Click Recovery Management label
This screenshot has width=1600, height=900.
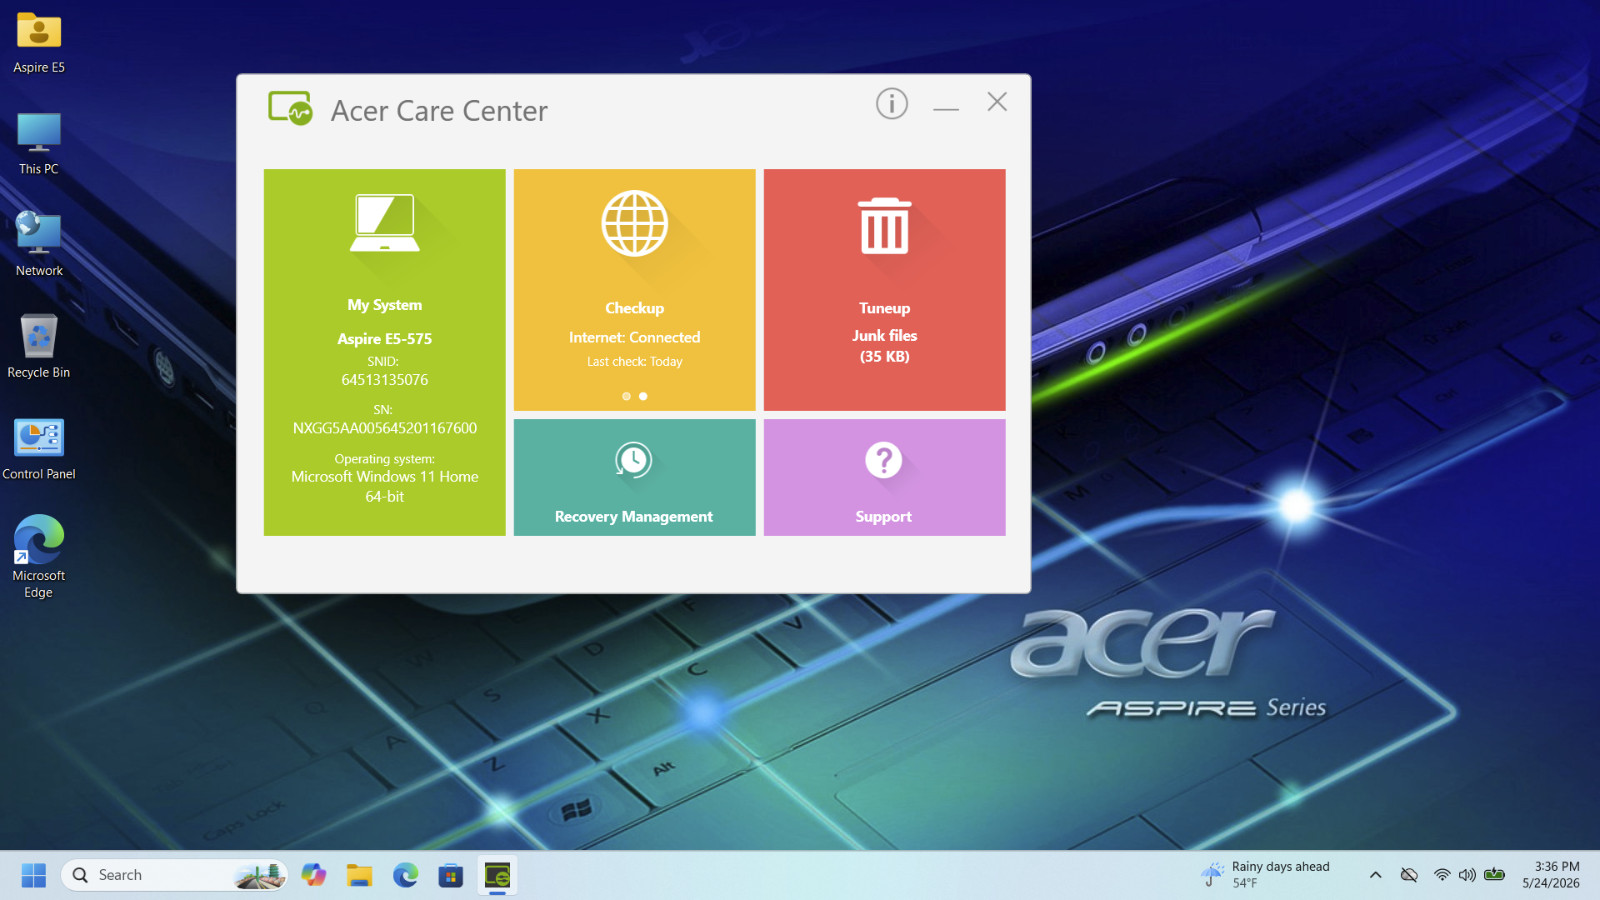[633, 517]
